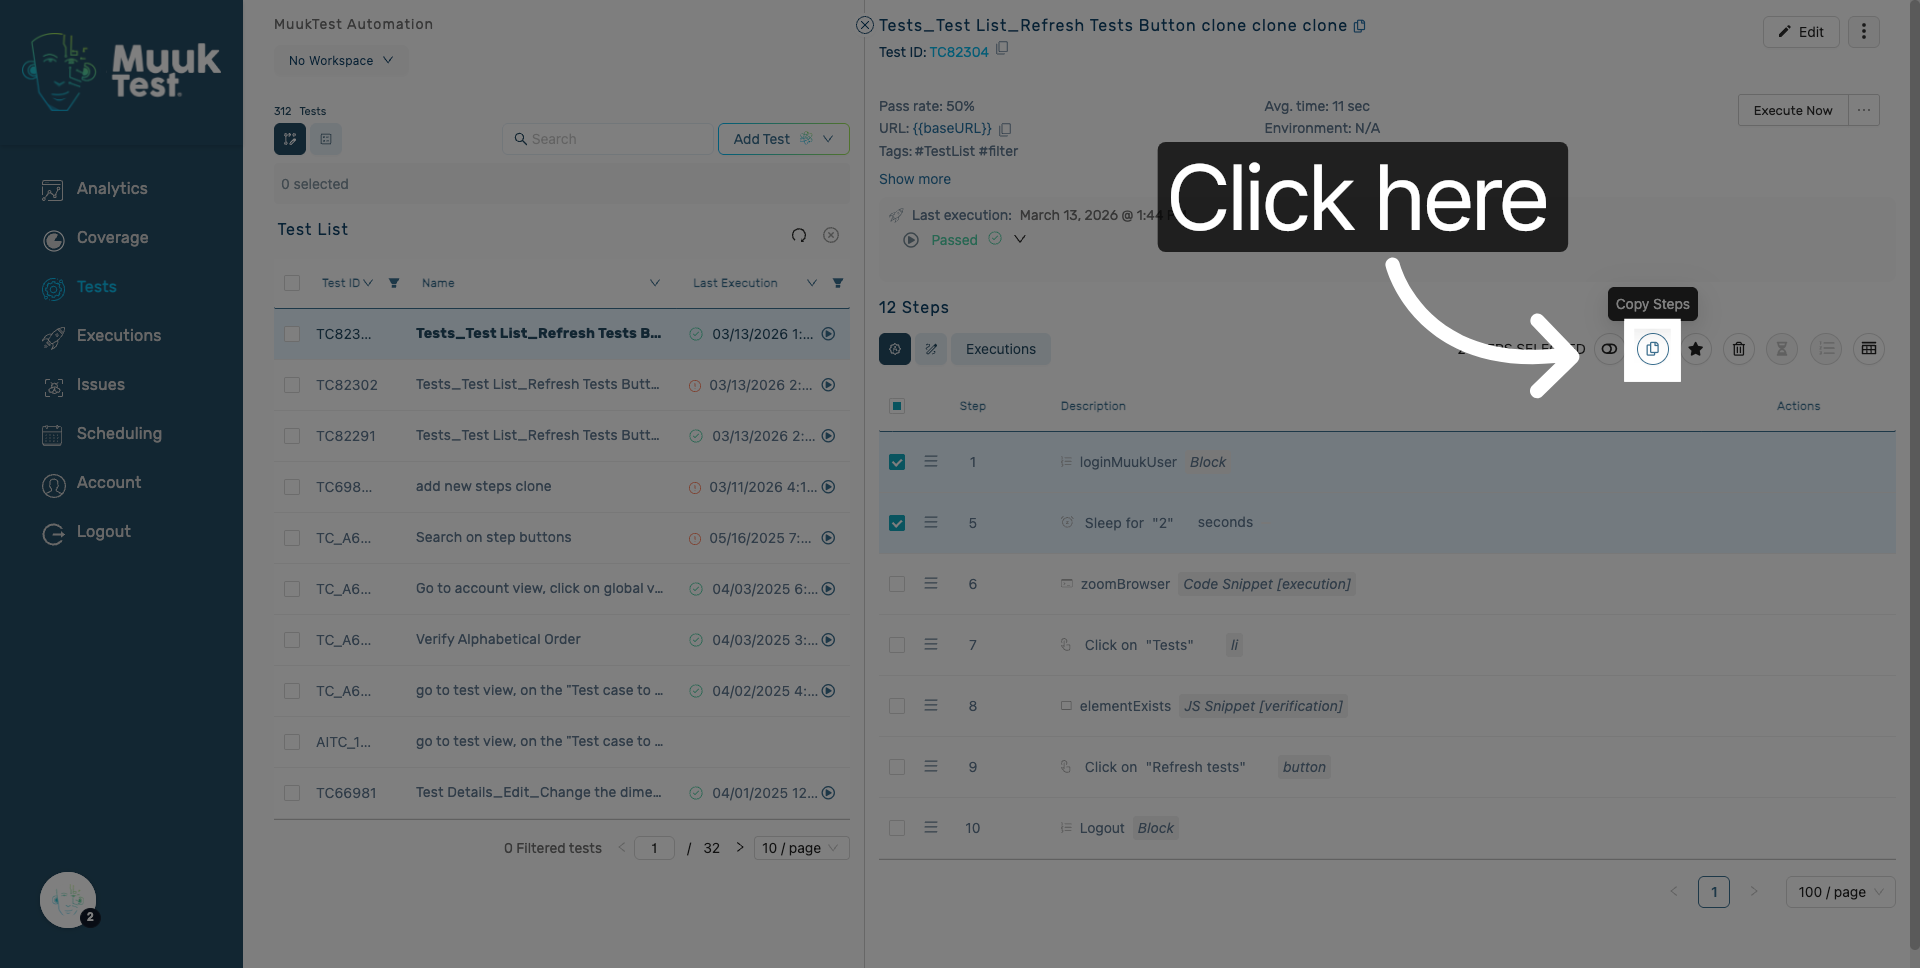This screenshot has width=1920, height=968.
Task: Check step 6 zoomBrowser checkbox
Action: pos(897,584)
